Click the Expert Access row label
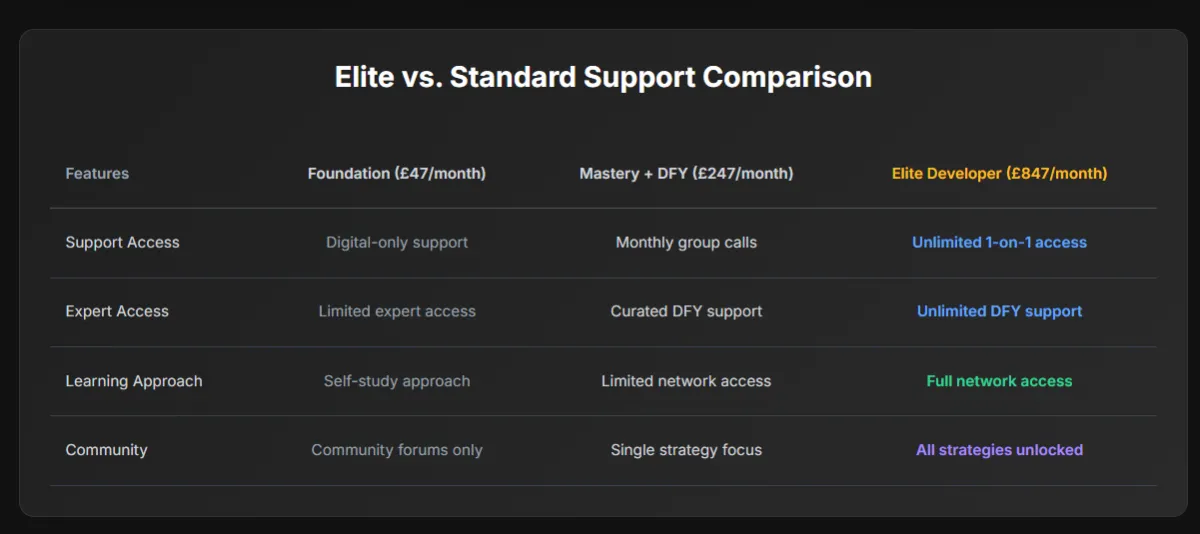Image resolution: width=1200 pixels, height=534 pixels. coord(117,312)
